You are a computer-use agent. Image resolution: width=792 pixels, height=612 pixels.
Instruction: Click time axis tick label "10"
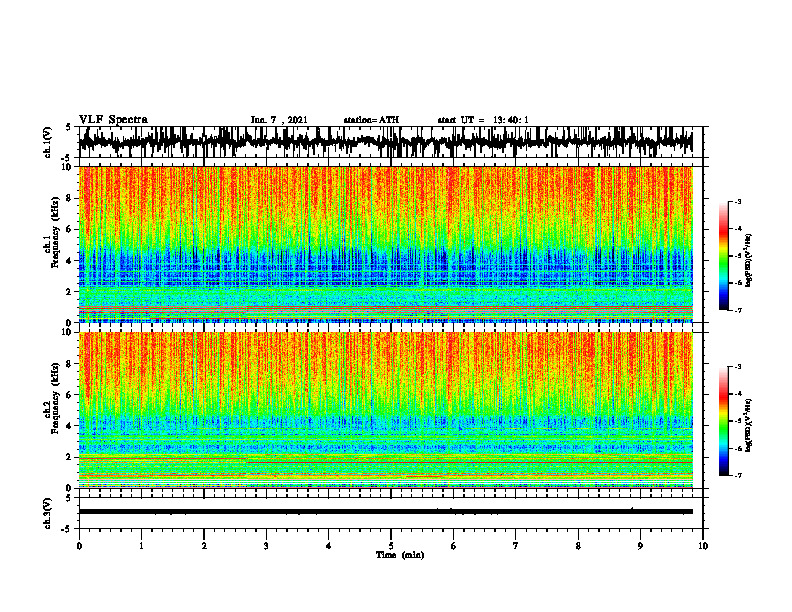pyautogui.click(x=703, y=546)
